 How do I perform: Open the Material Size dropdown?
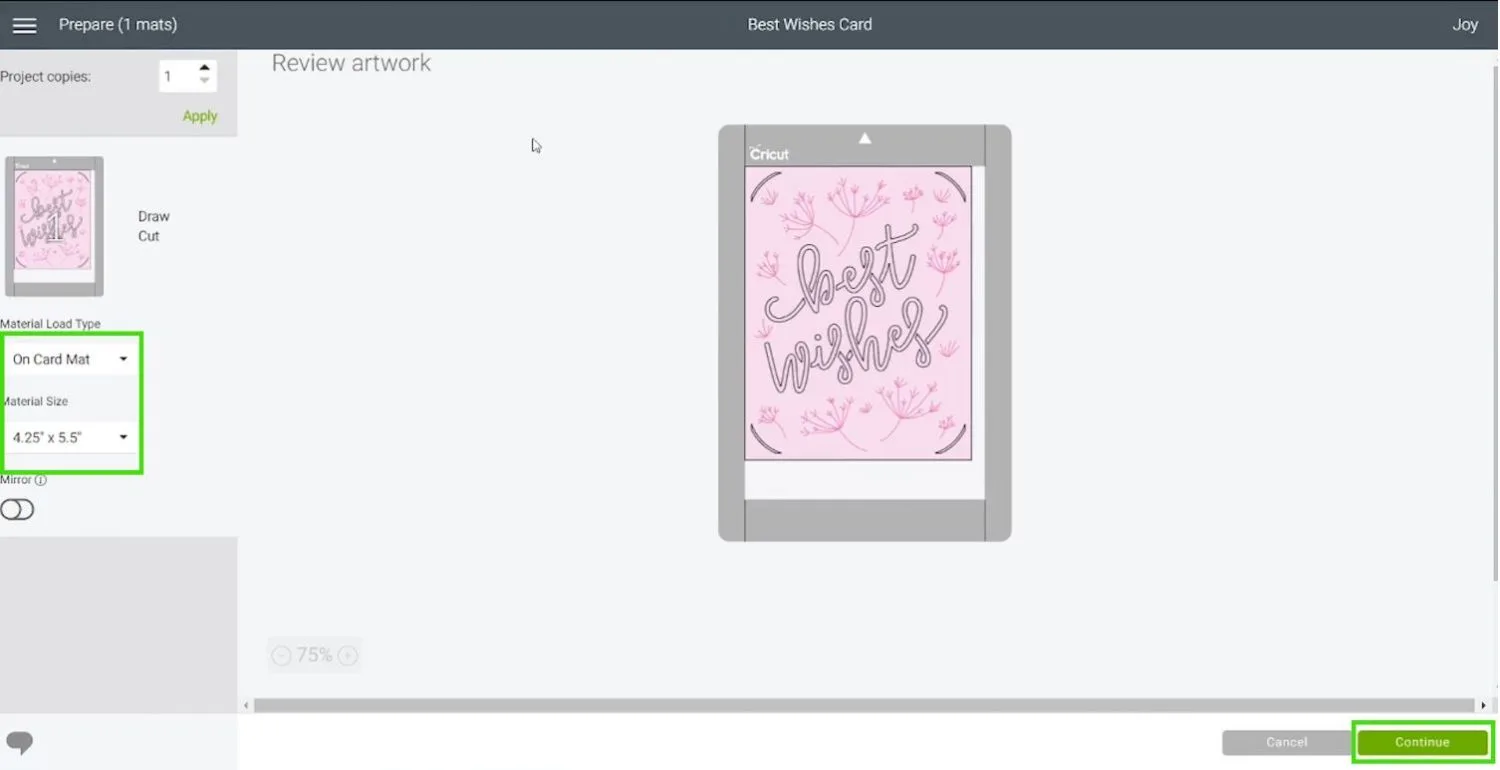pos(71,437)
